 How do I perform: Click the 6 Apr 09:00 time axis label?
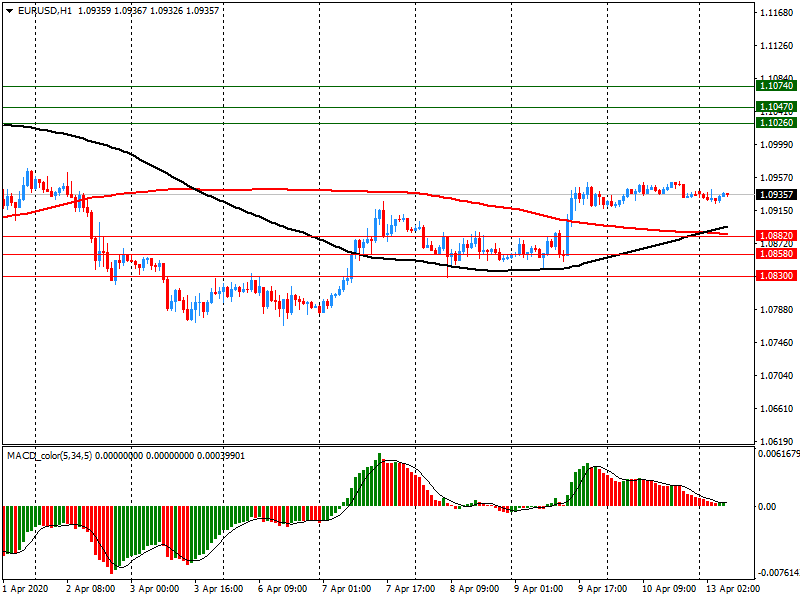coord(283,589)
